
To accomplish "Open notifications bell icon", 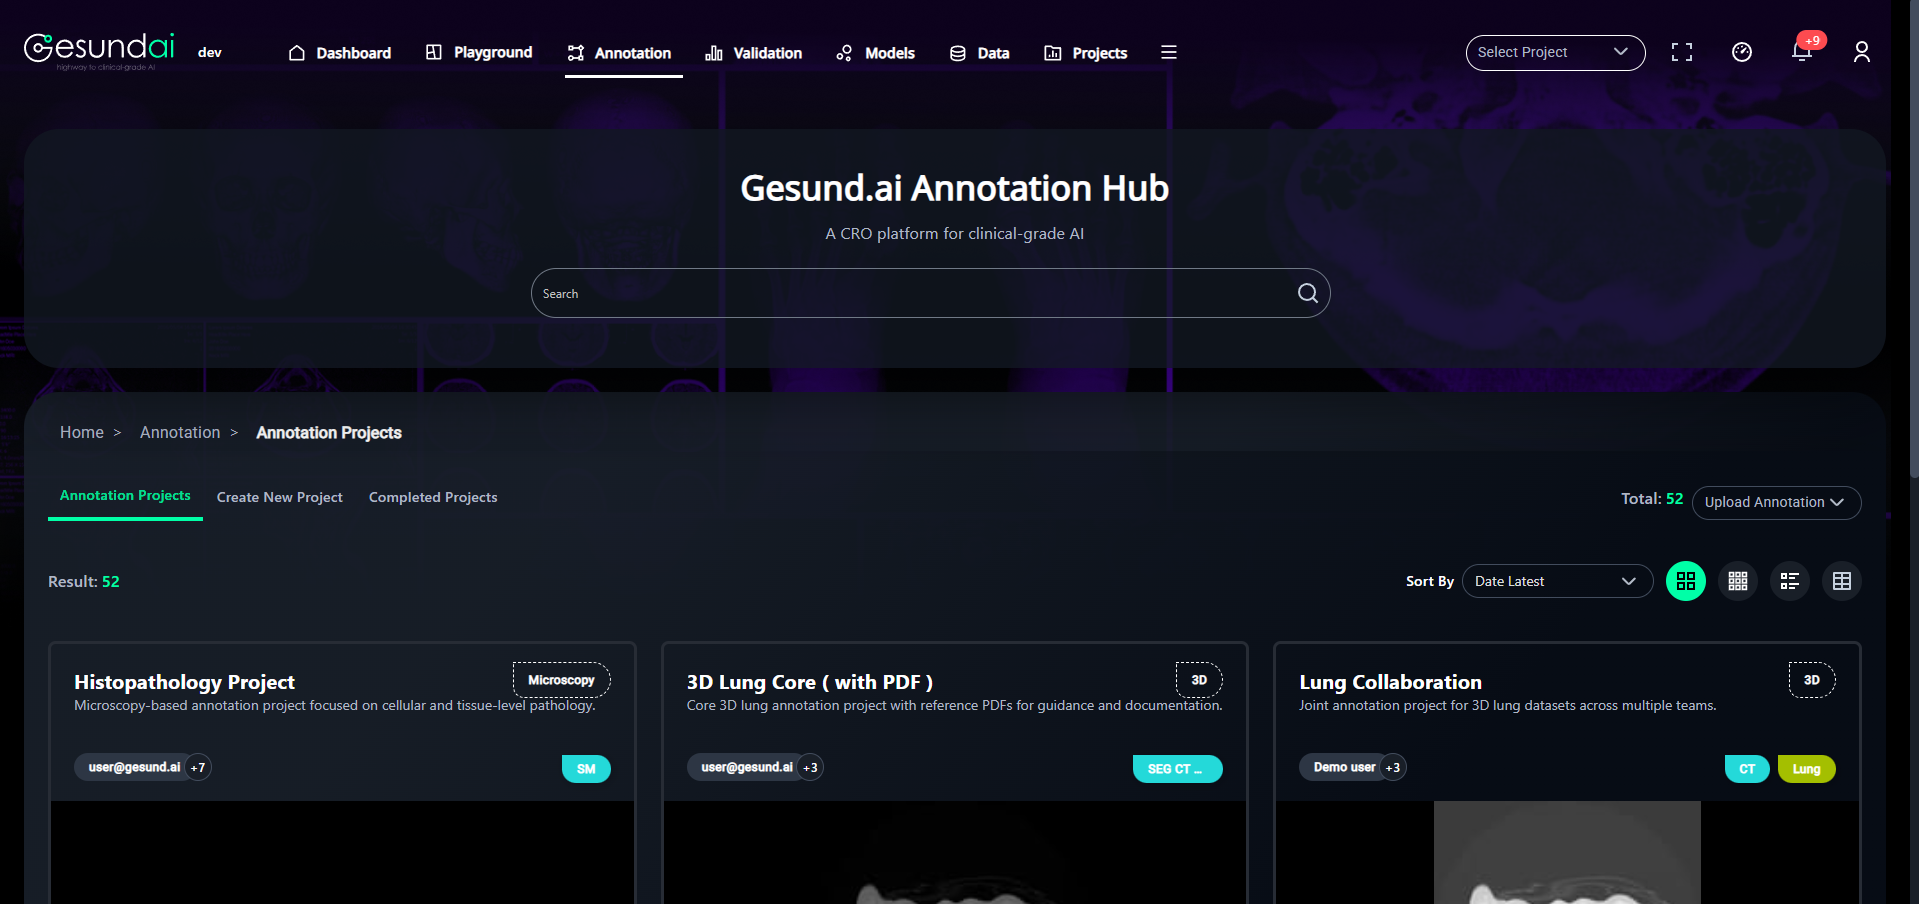I will click(1802, 52).
